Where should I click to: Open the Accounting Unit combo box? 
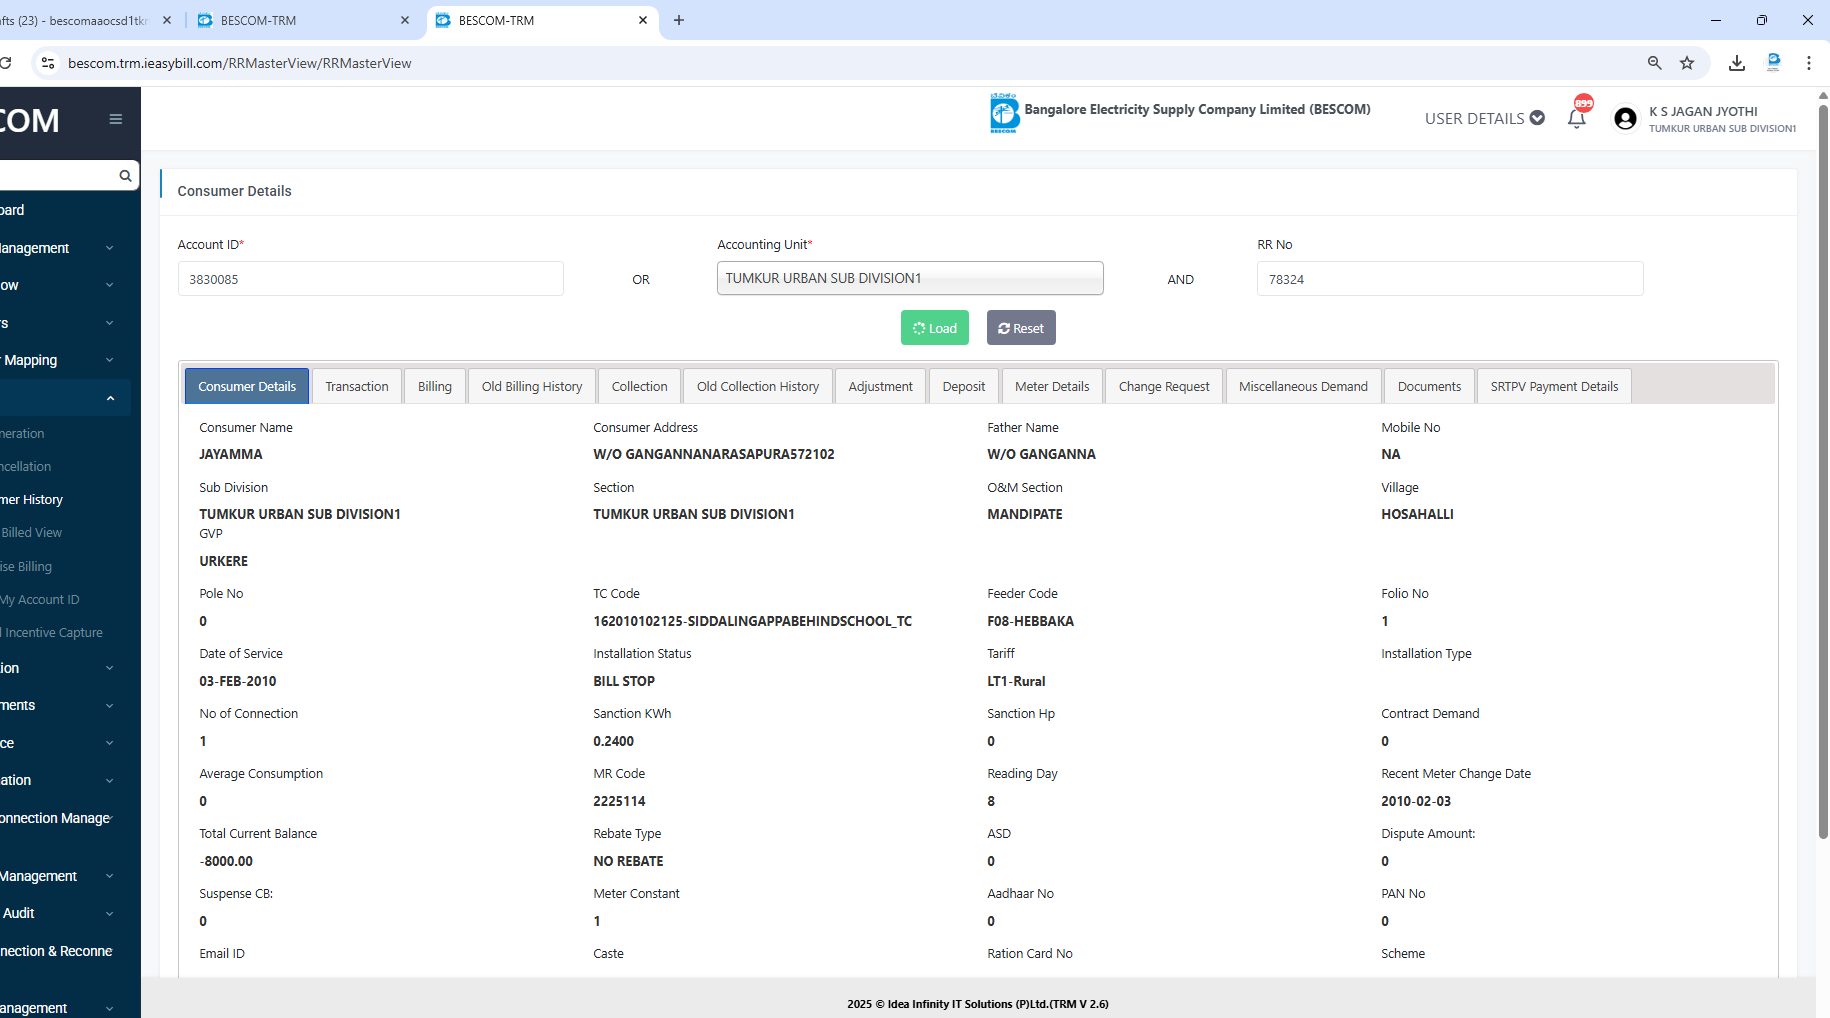click(x=909, y=278)
